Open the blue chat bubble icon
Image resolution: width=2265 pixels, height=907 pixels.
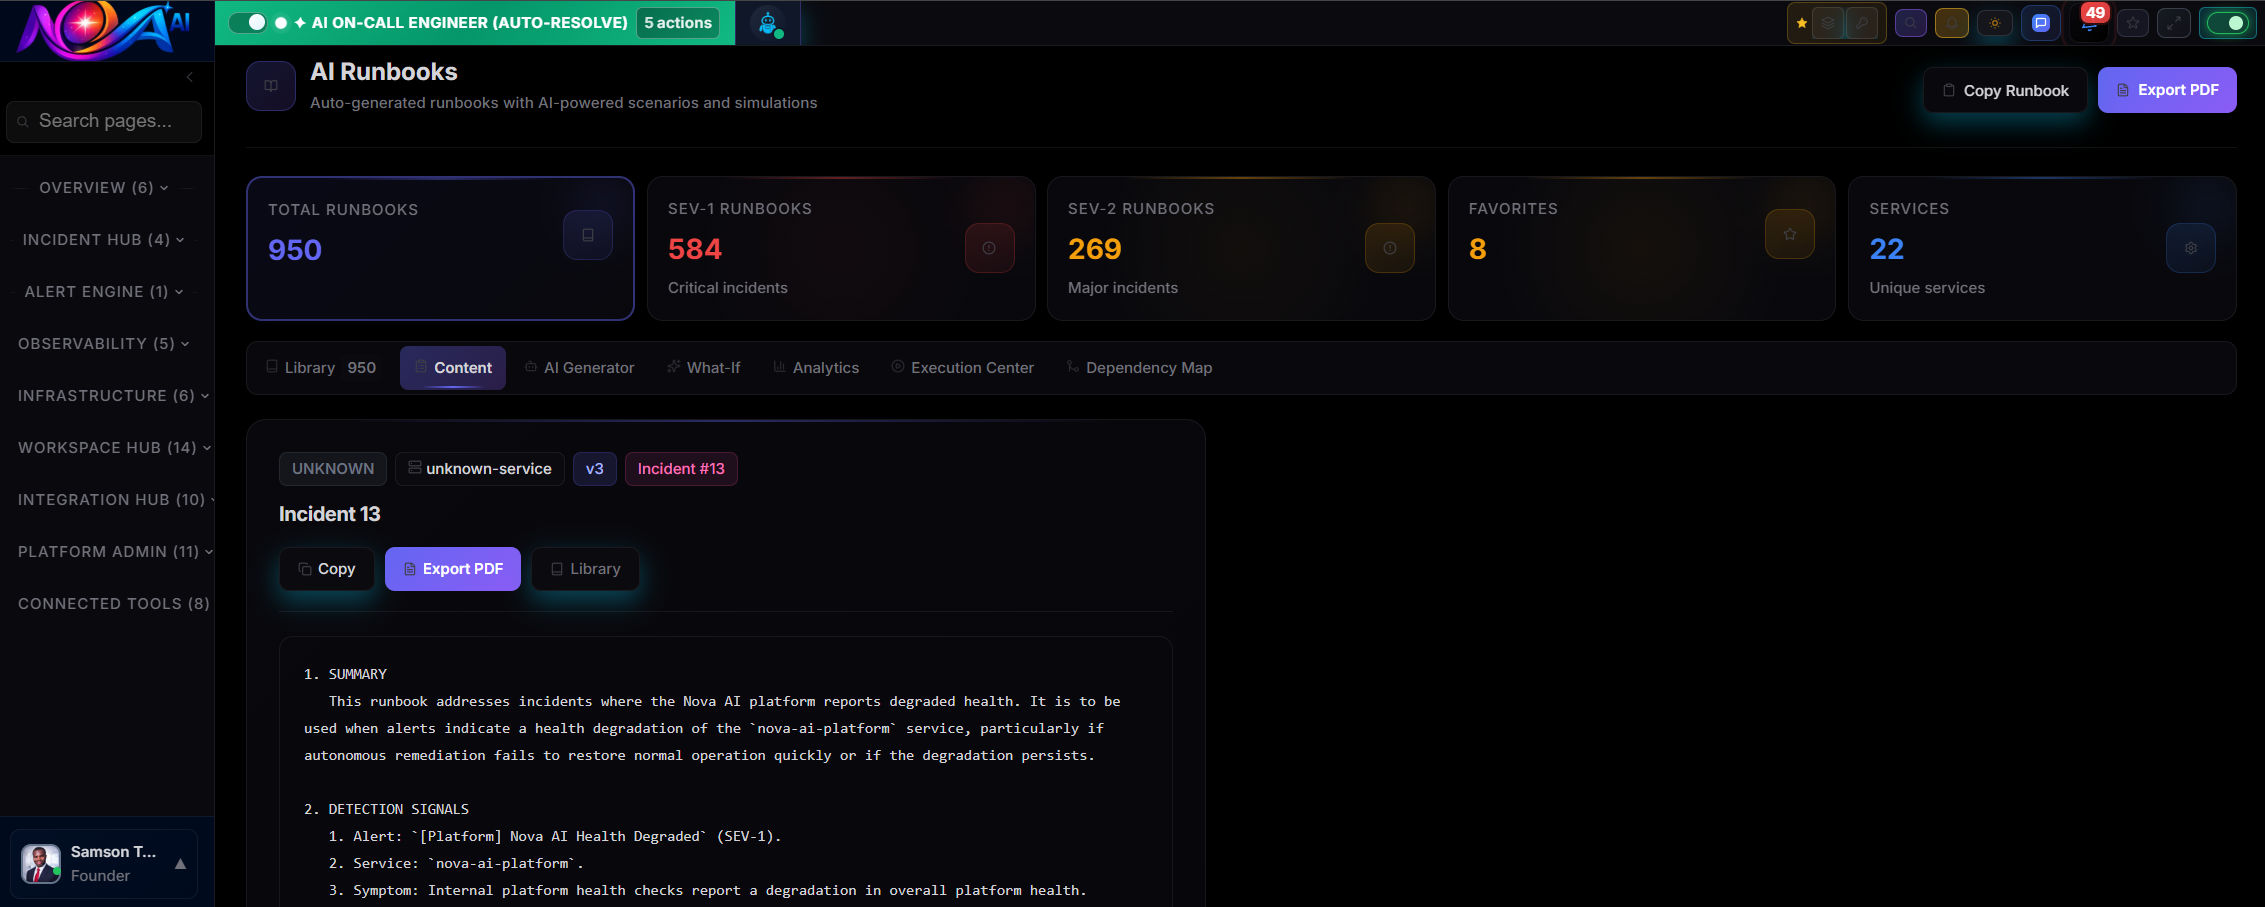[x=2040, y=23]
